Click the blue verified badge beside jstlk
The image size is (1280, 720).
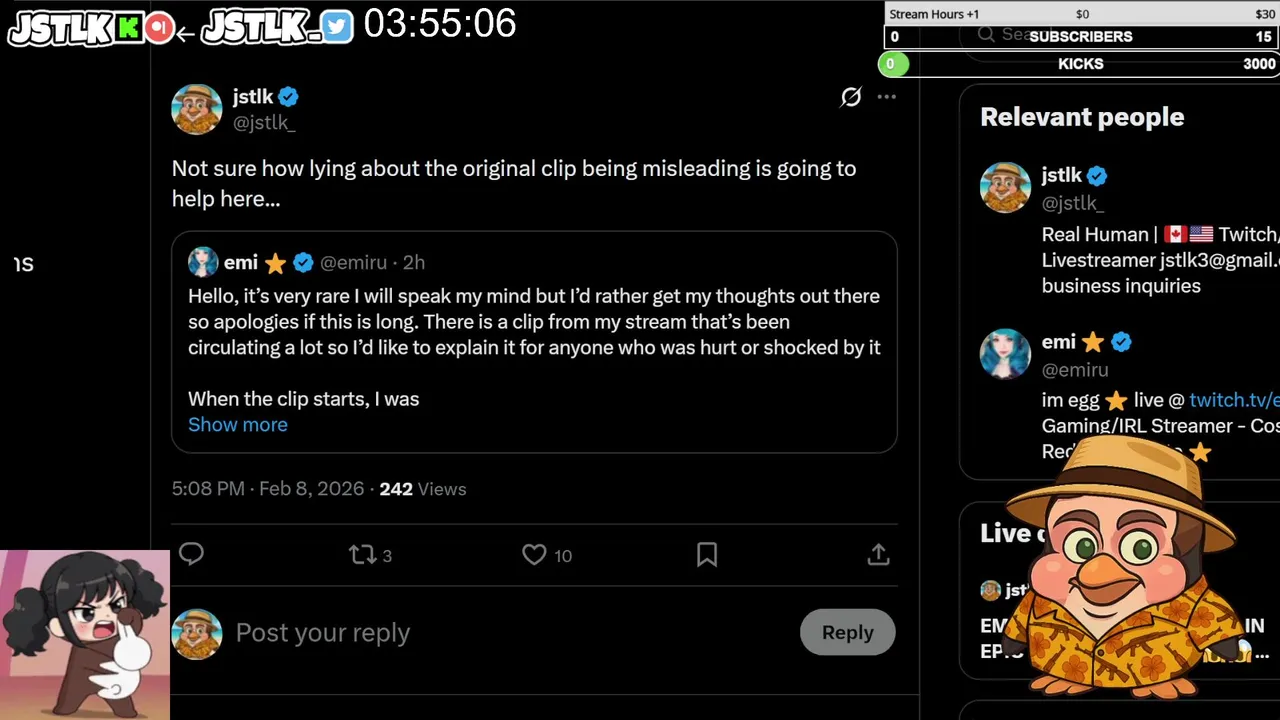click(x=289, y=97)
